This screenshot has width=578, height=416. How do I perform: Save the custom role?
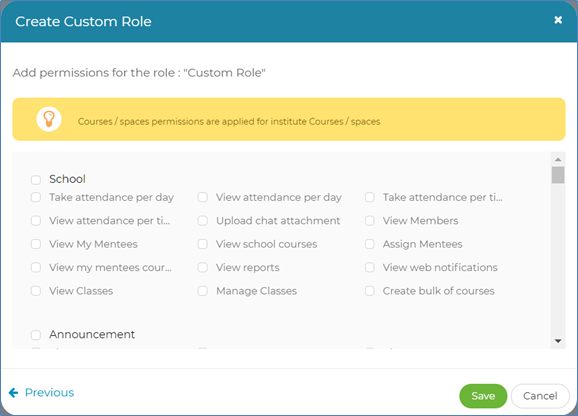pyautogui.click(x=483, y=396)
